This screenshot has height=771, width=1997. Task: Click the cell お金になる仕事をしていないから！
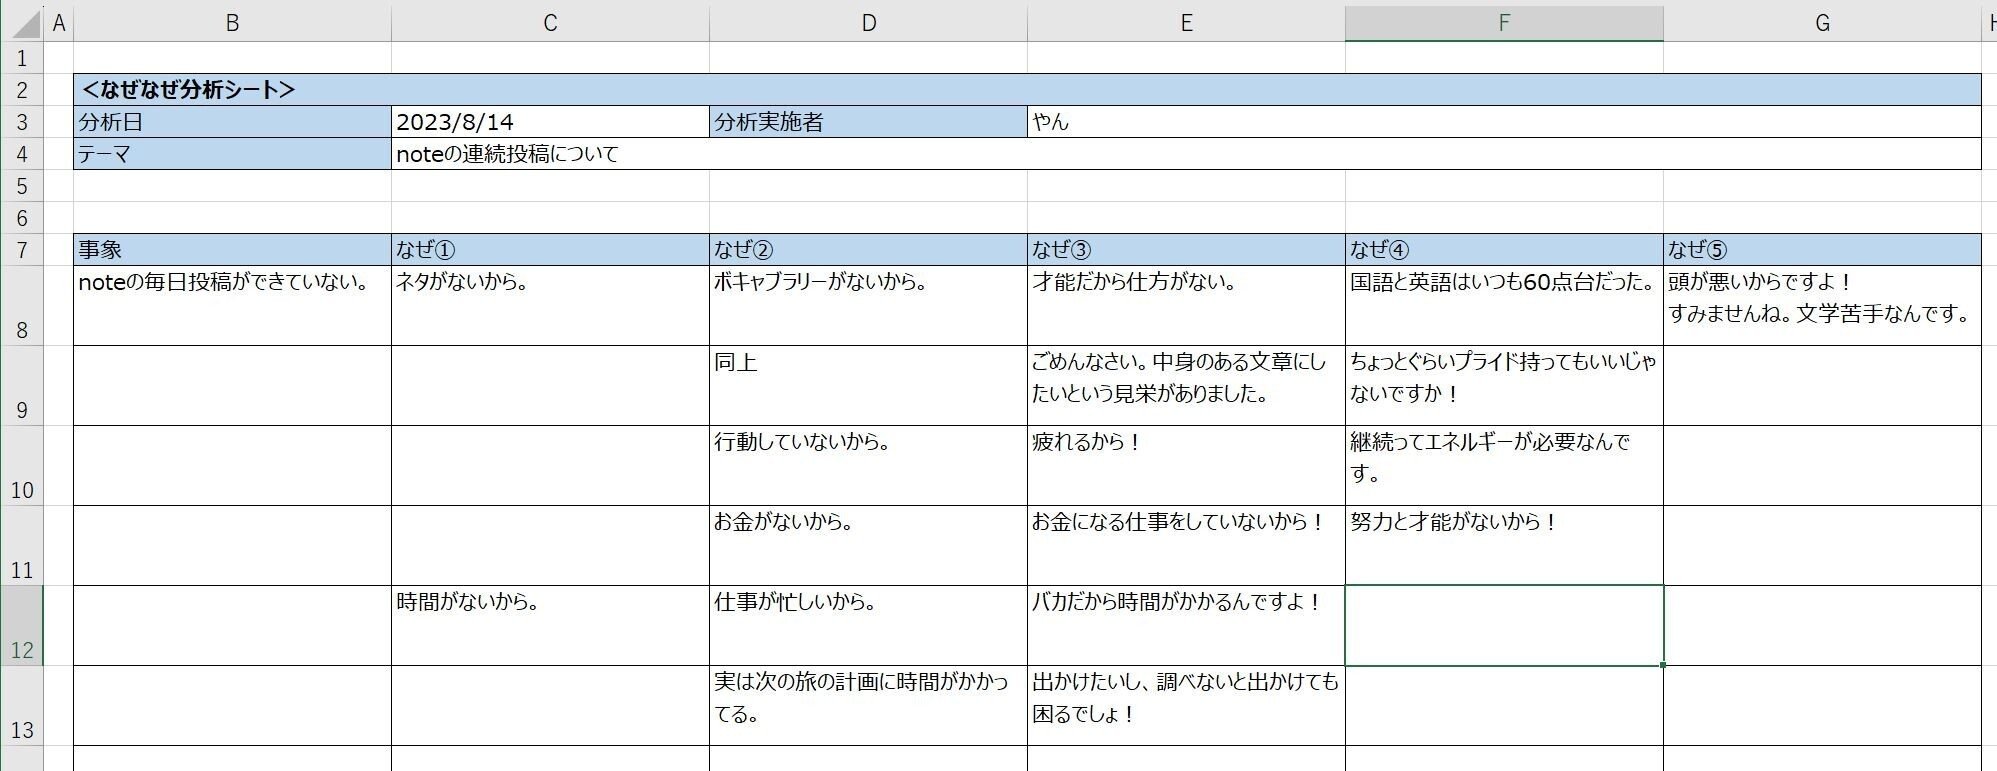[1186, 546]
